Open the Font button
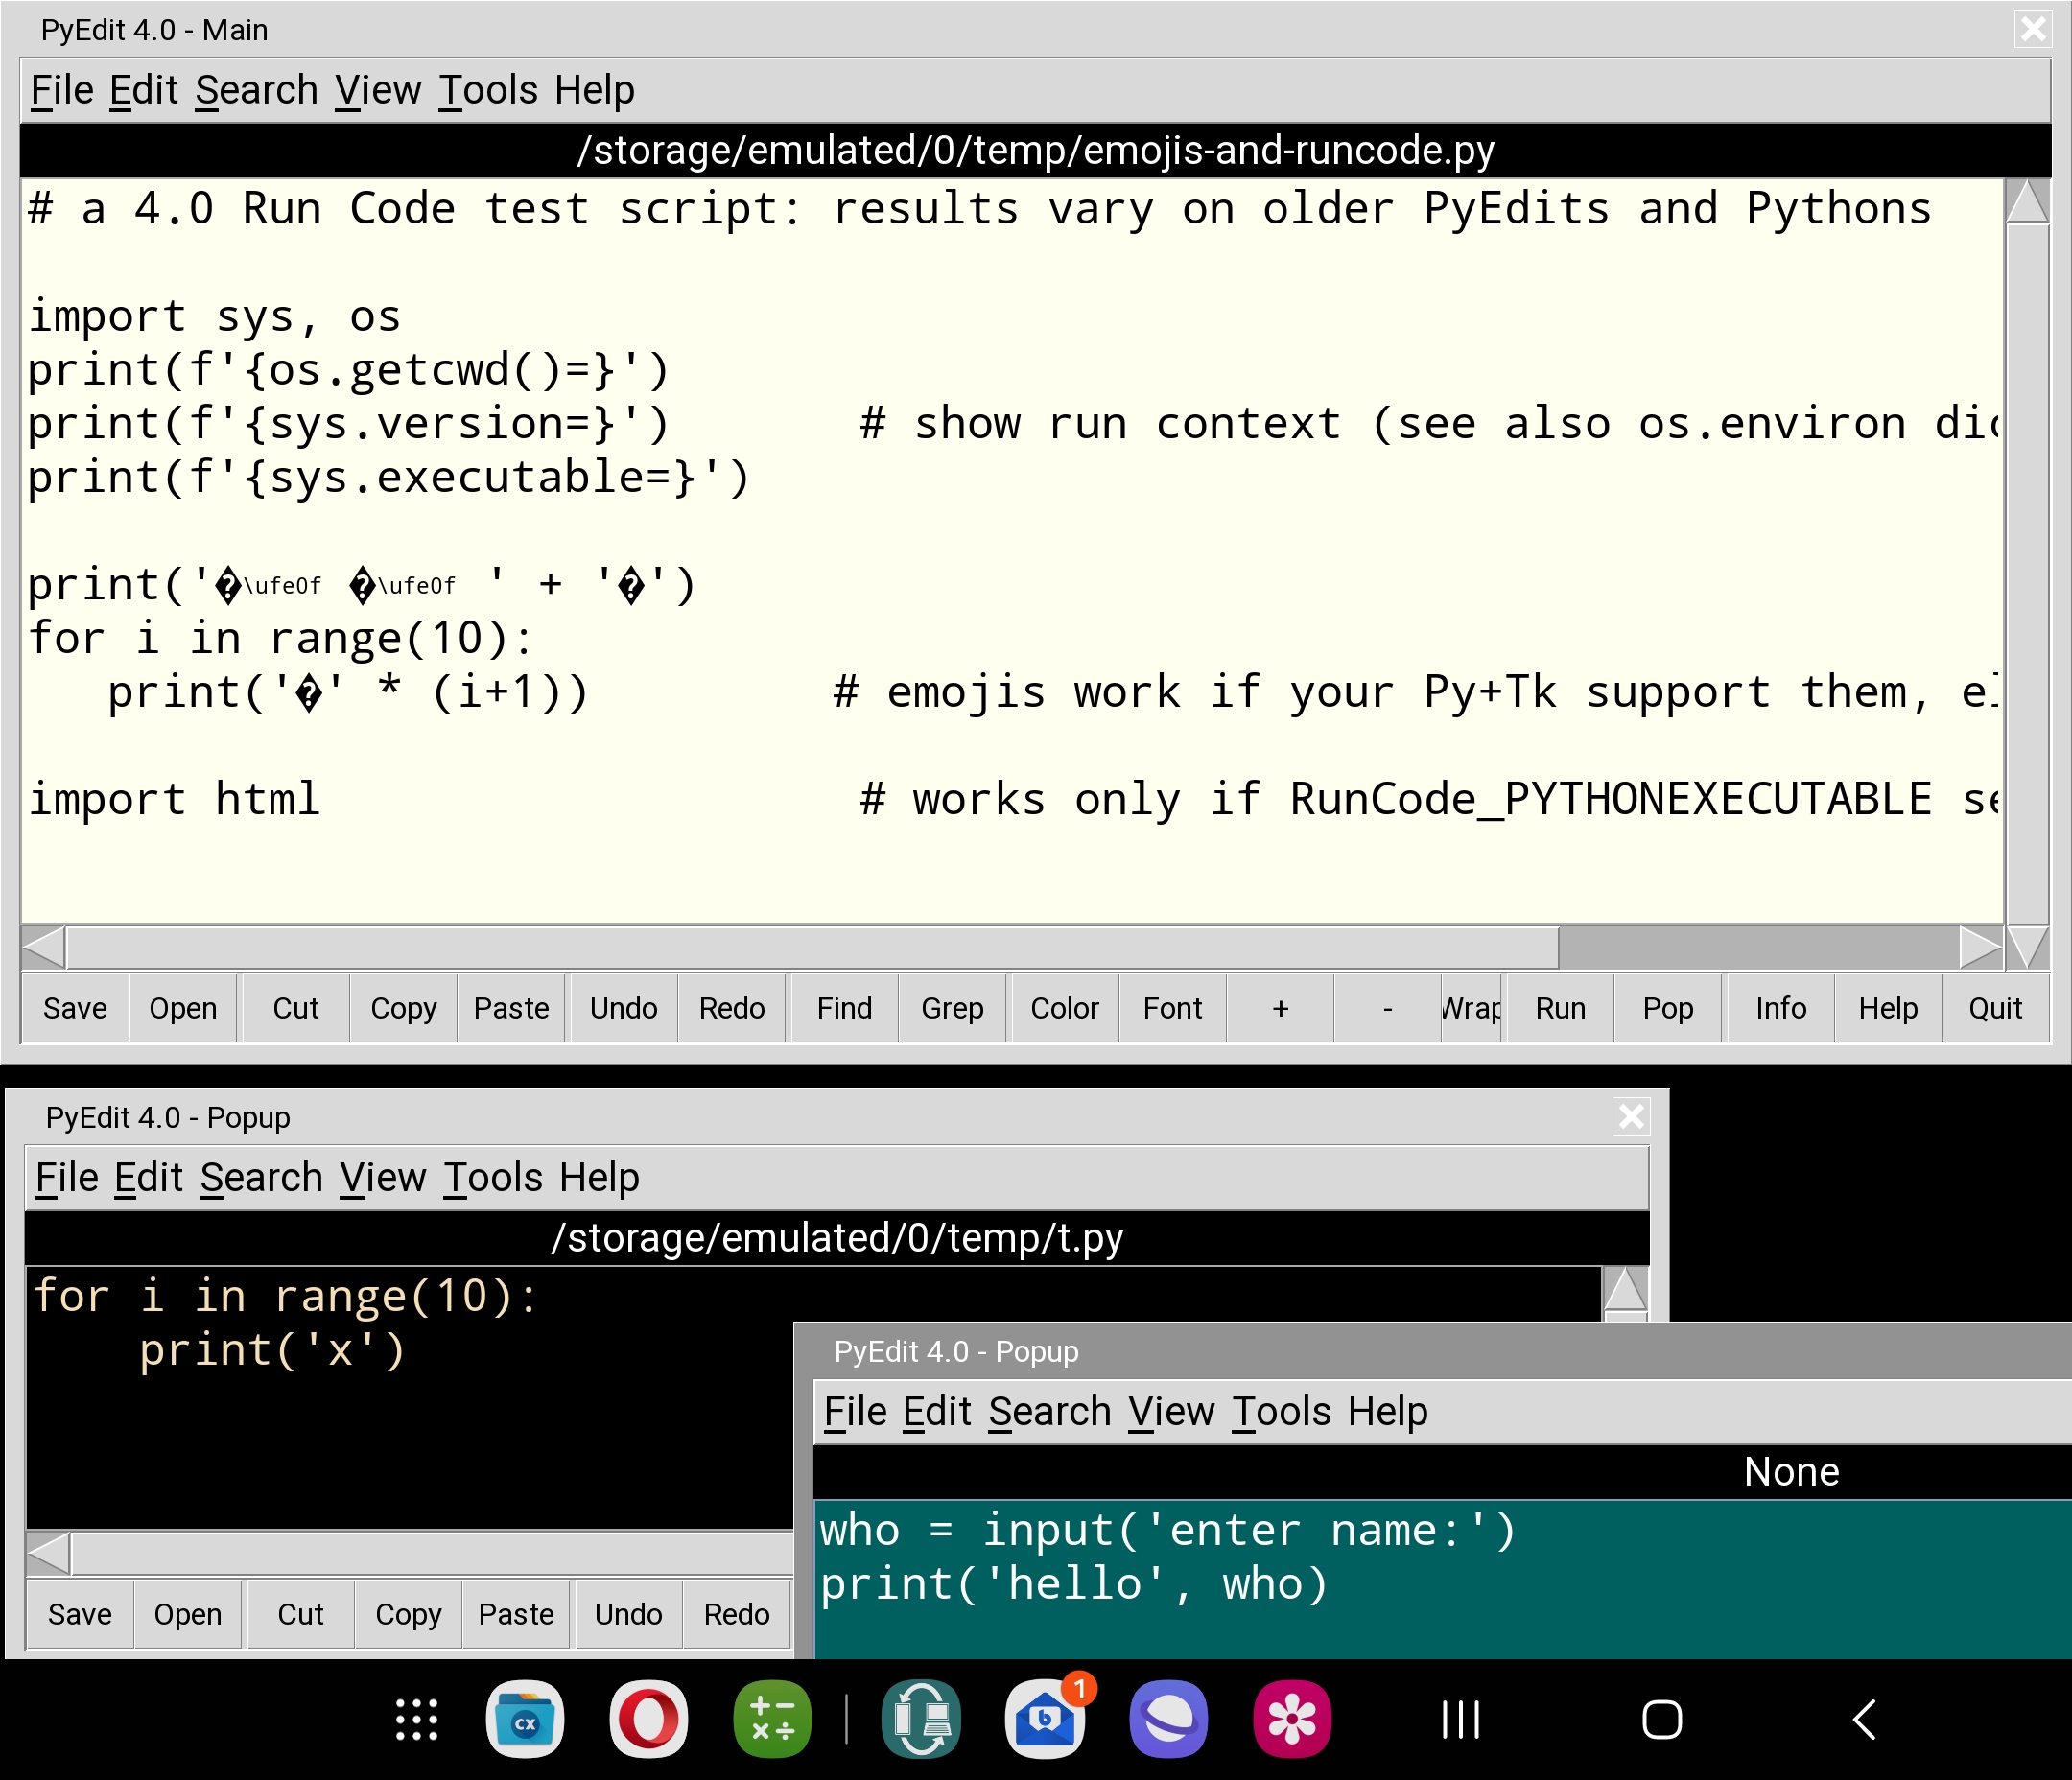 [1173, 1008]
